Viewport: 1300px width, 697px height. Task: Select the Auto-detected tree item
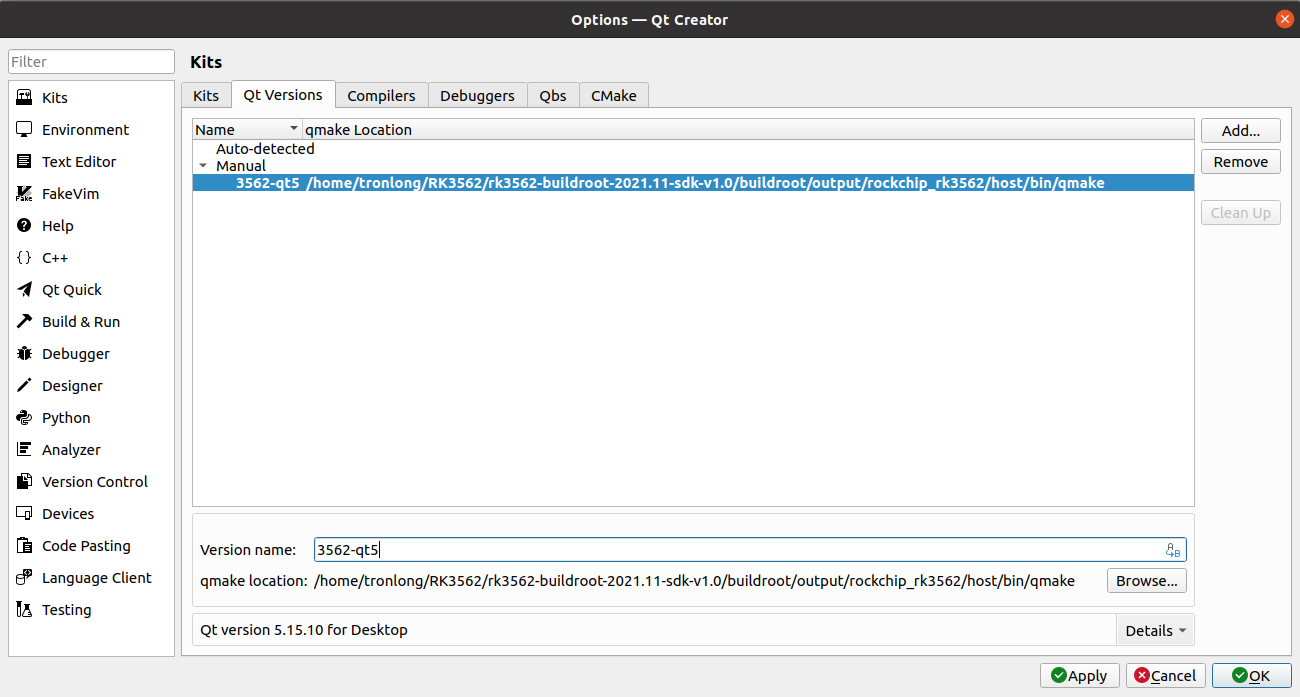[x=265, y=149]
